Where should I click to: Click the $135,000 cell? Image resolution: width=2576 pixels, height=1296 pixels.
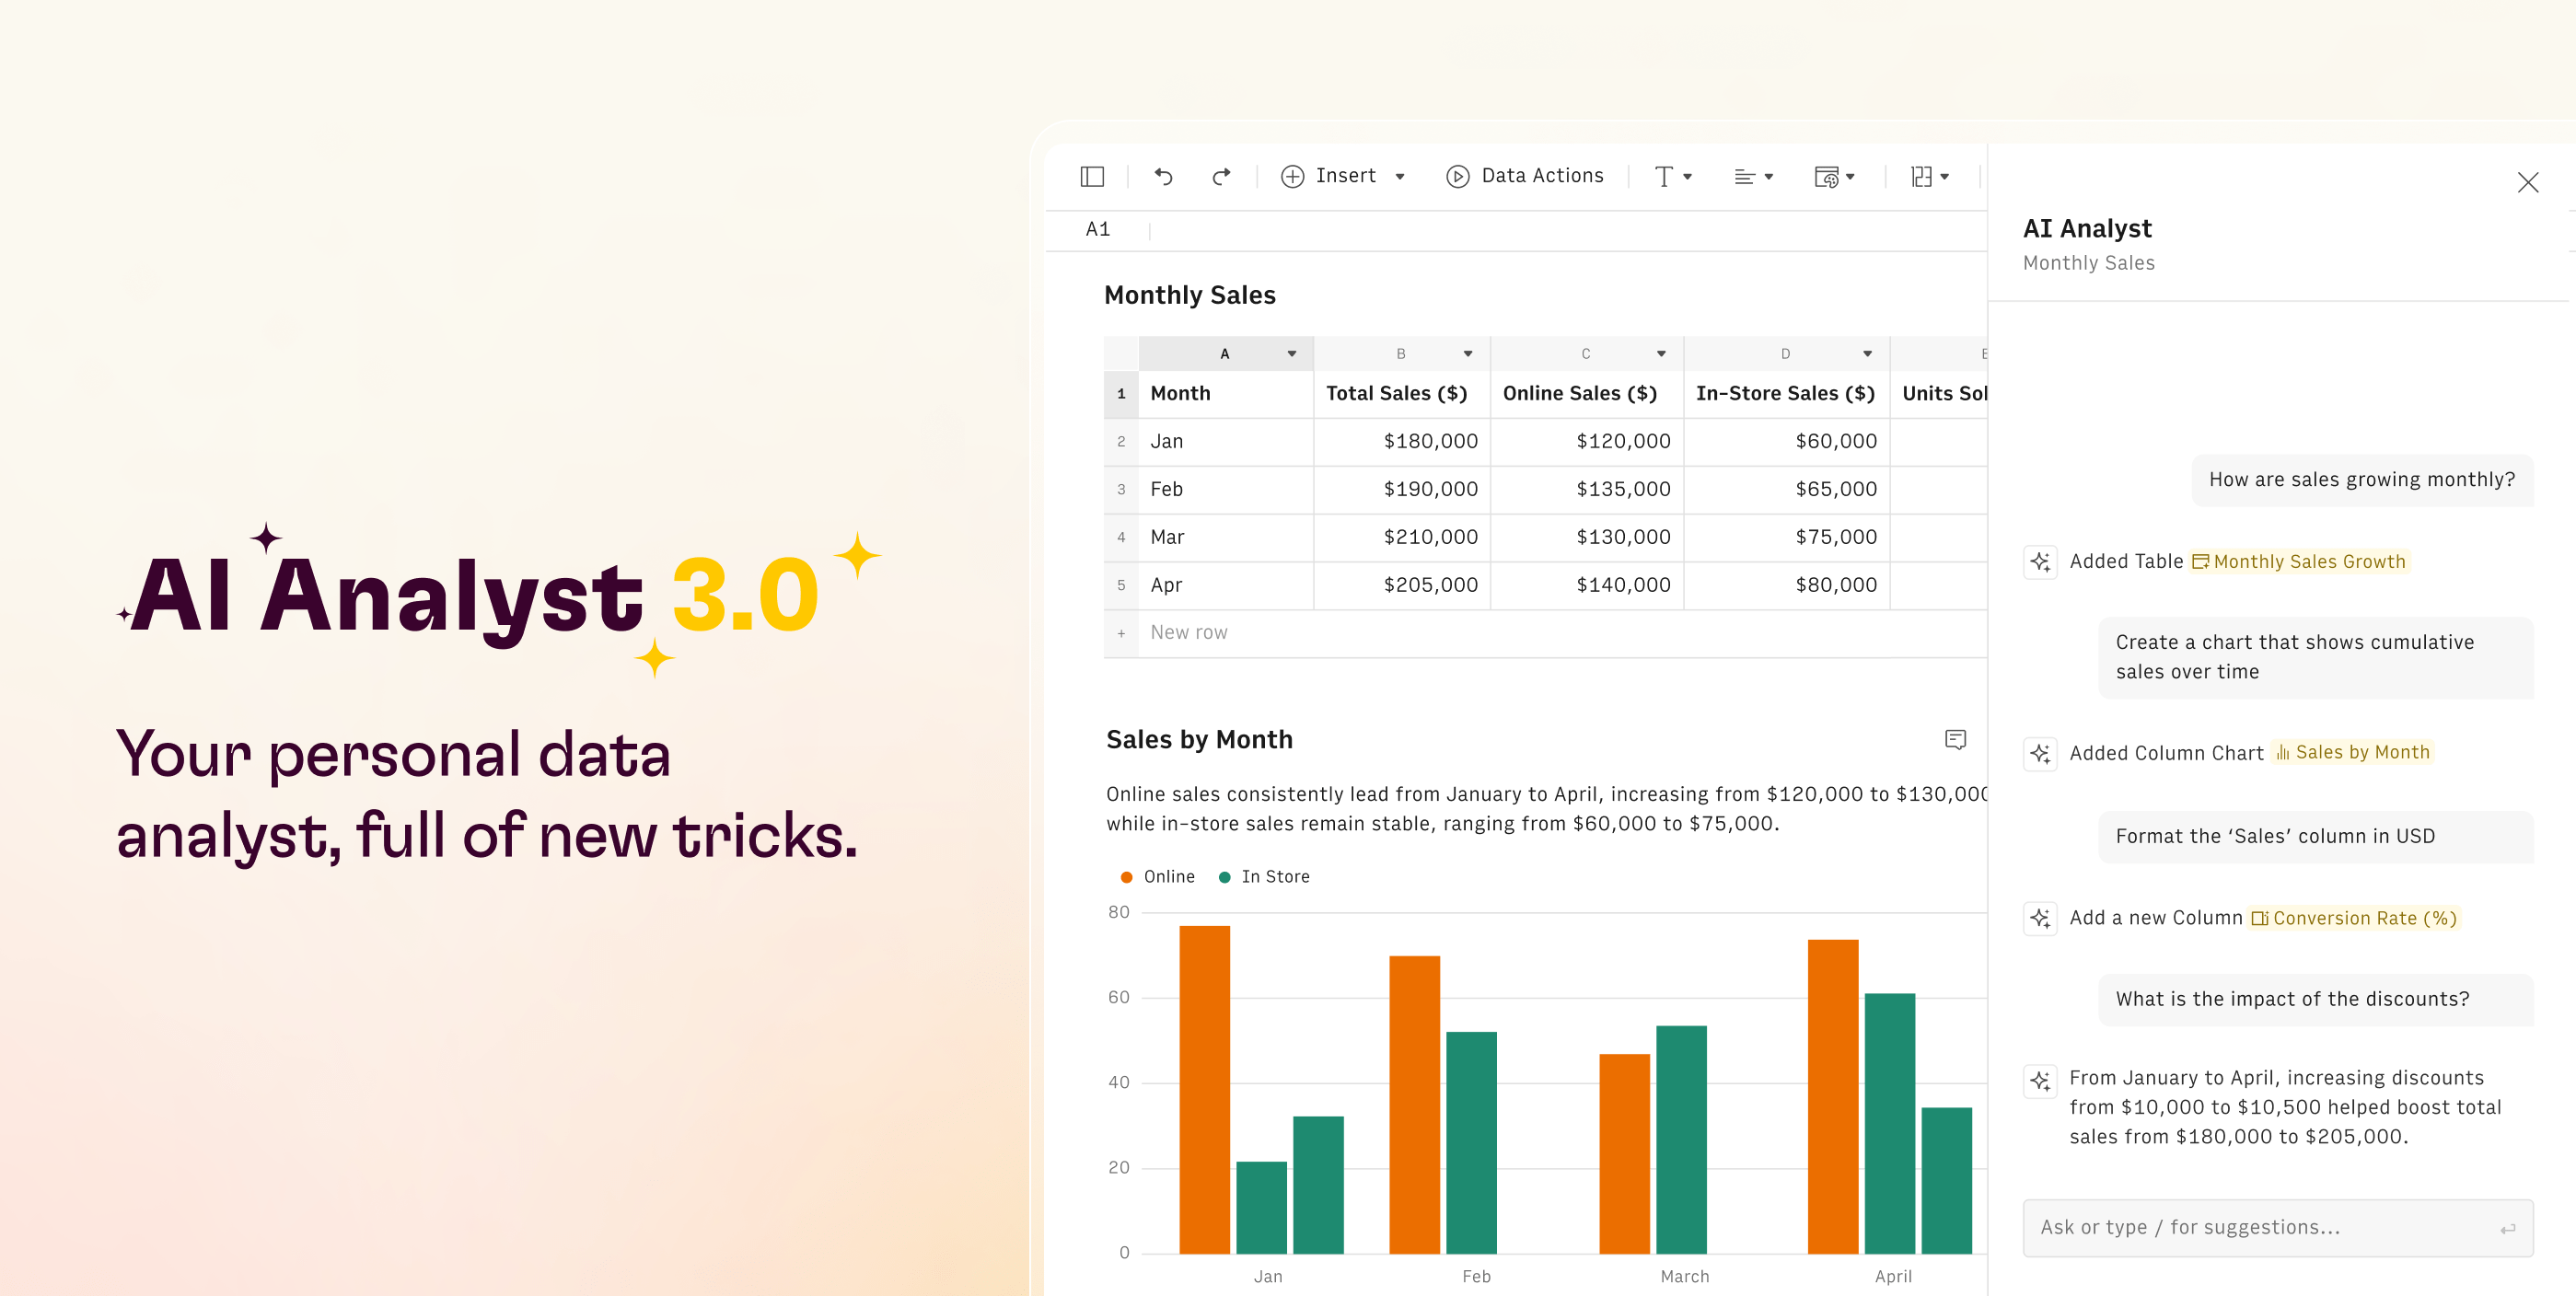point(1586,490)
